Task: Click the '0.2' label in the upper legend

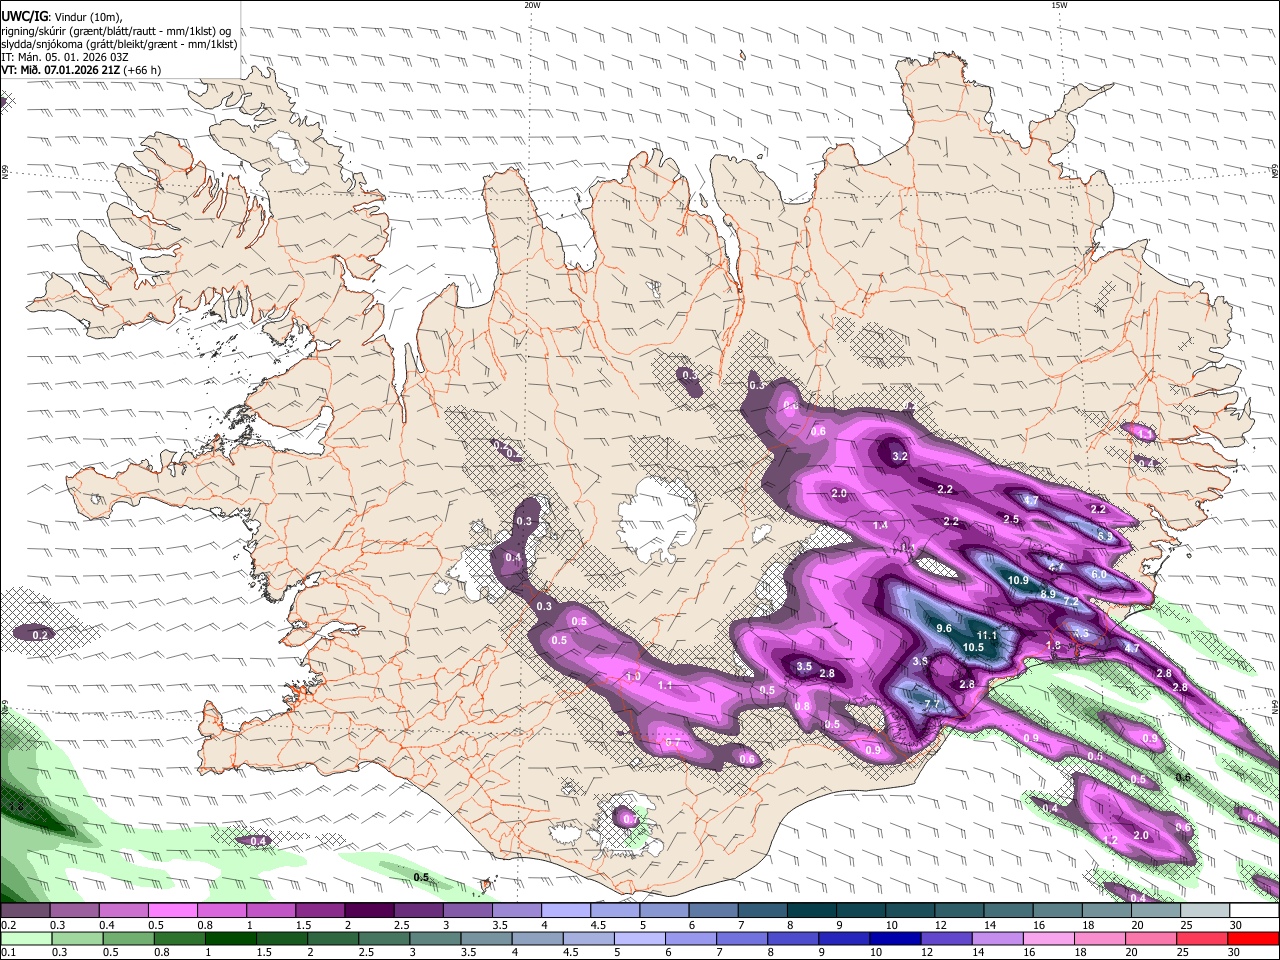Action: point(8,925)
